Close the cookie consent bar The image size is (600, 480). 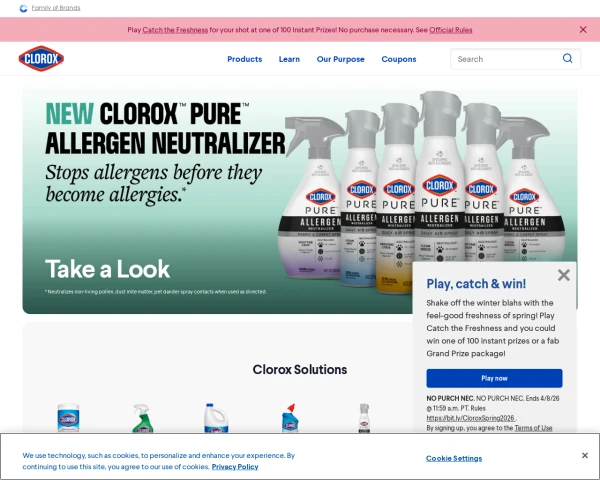pos(585,455)
